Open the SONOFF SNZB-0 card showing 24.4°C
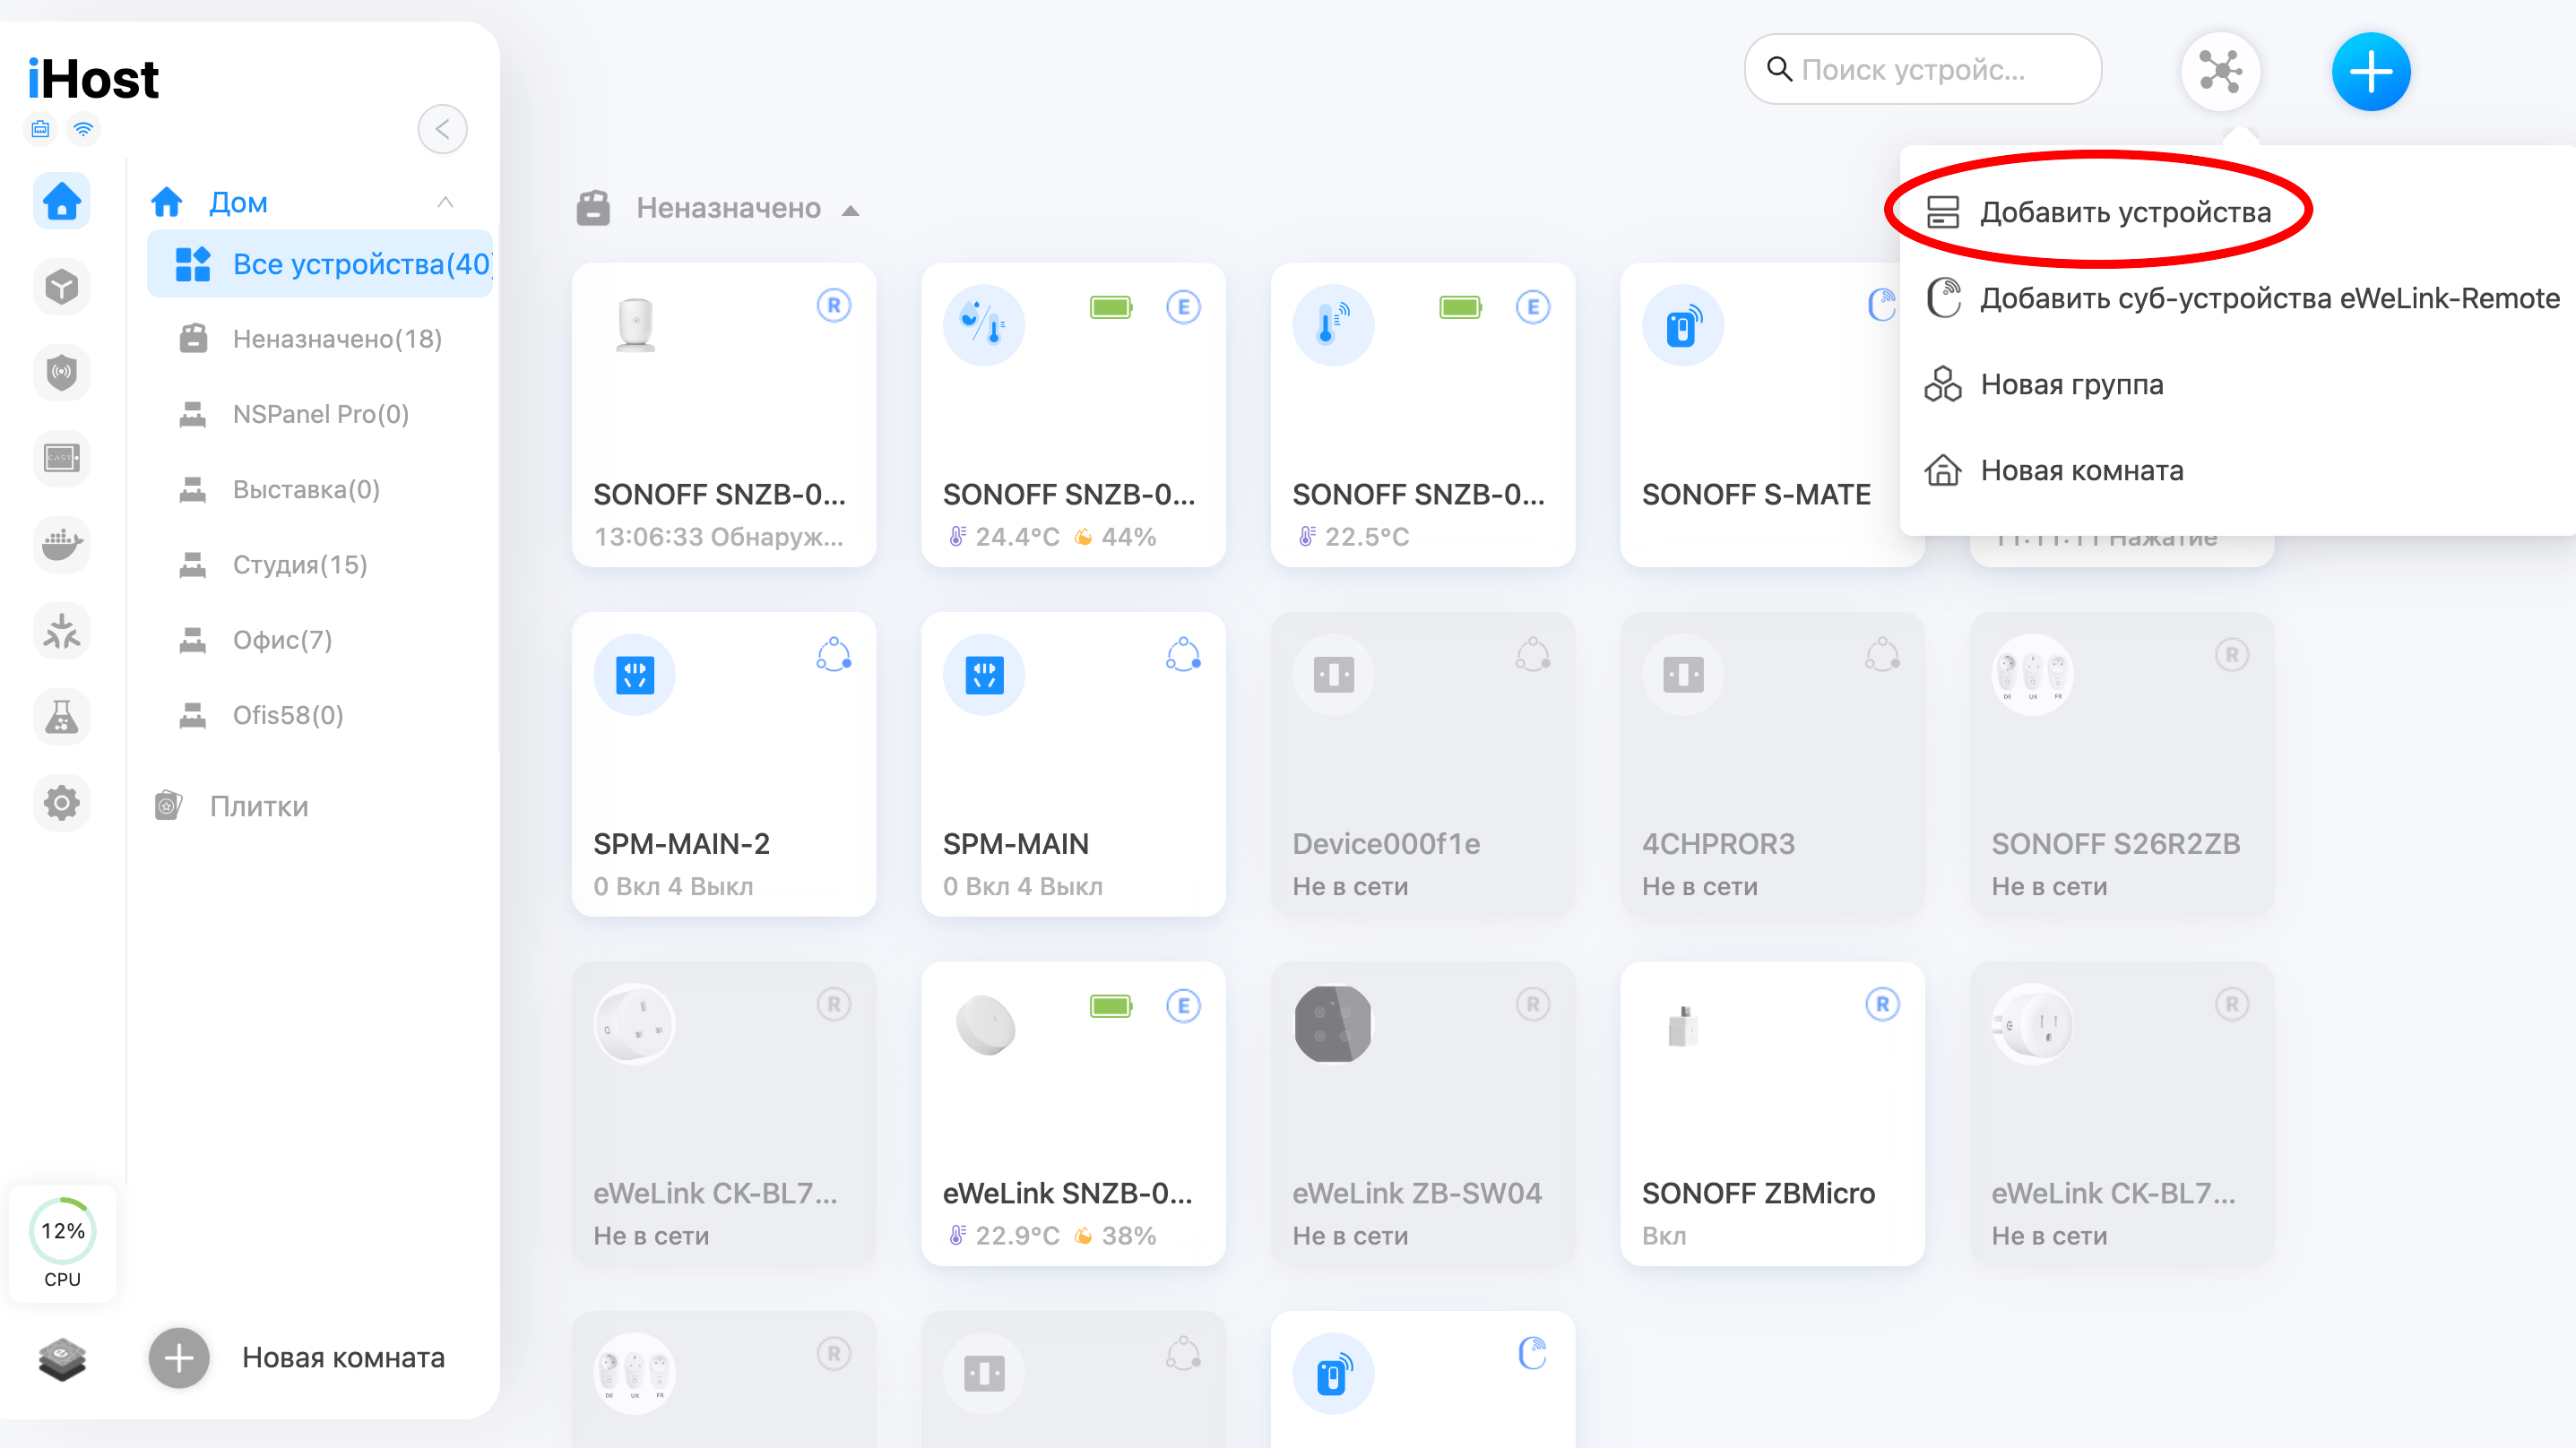This screenshot has width=2576, height=1448. click(1073, 415)
